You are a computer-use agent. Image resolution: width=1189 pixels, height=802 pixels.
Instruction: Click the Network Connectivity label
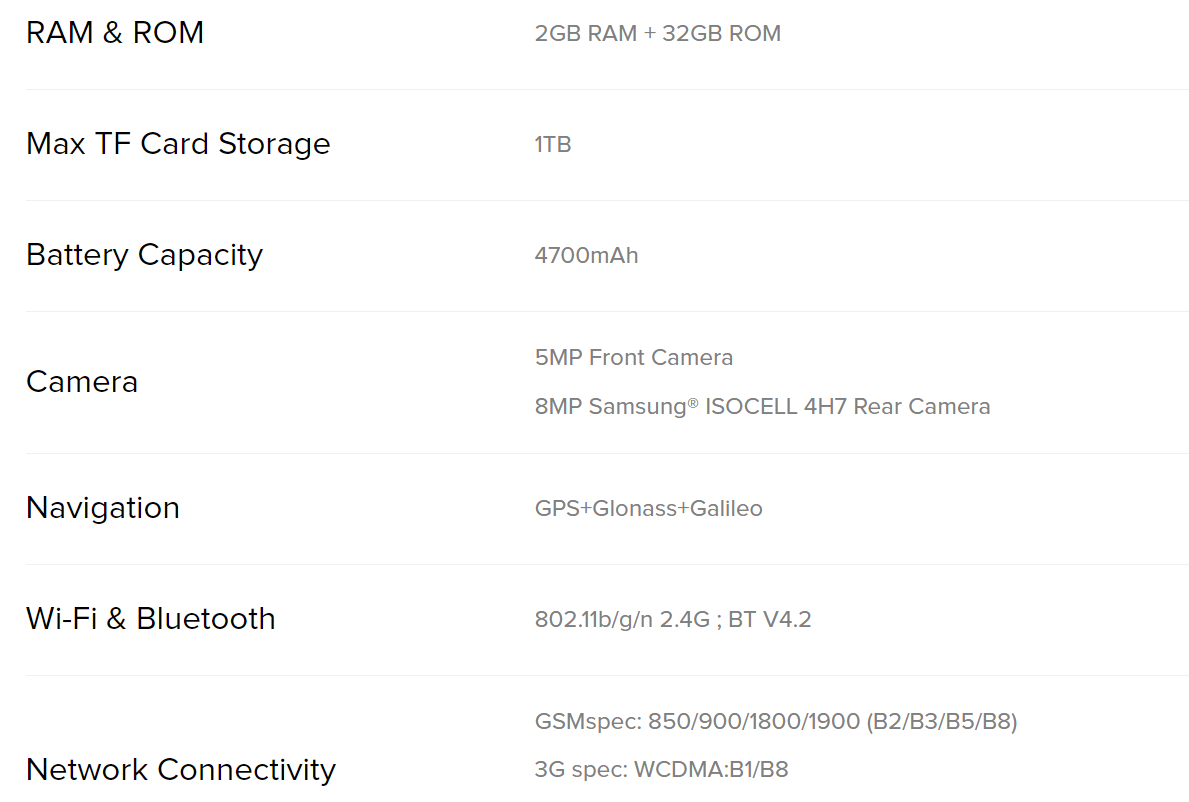(x=180, y=769)
